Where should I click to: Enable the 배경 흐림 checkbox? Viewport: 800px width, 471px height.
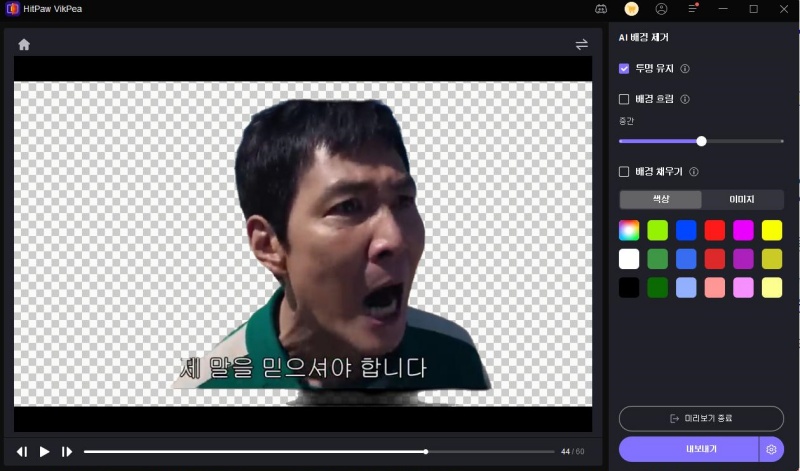click(624, 99)
